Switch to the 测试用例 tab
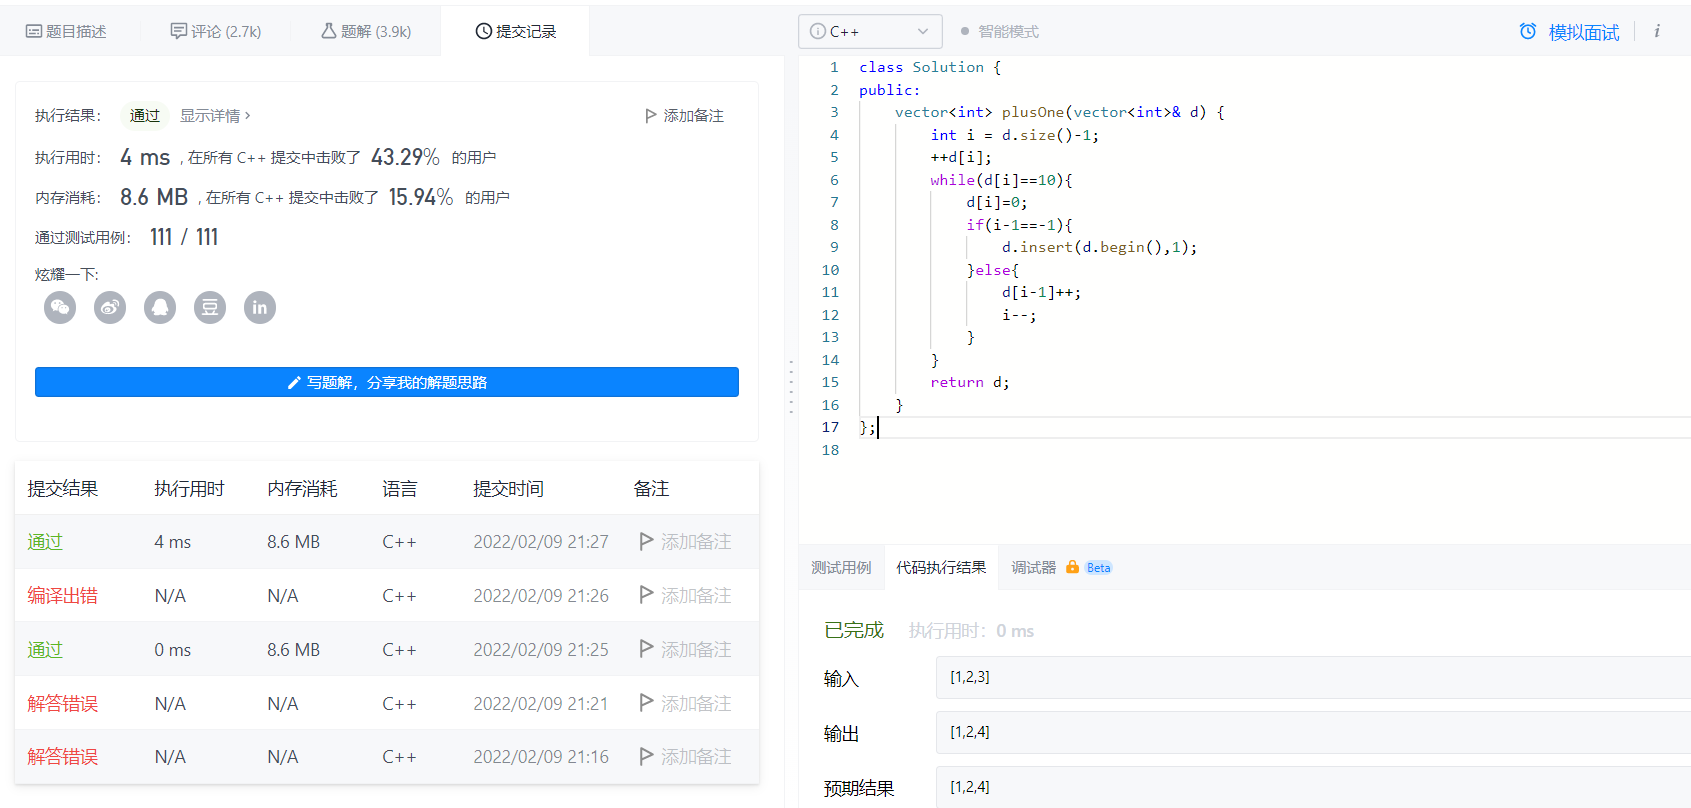 [841, 568]
